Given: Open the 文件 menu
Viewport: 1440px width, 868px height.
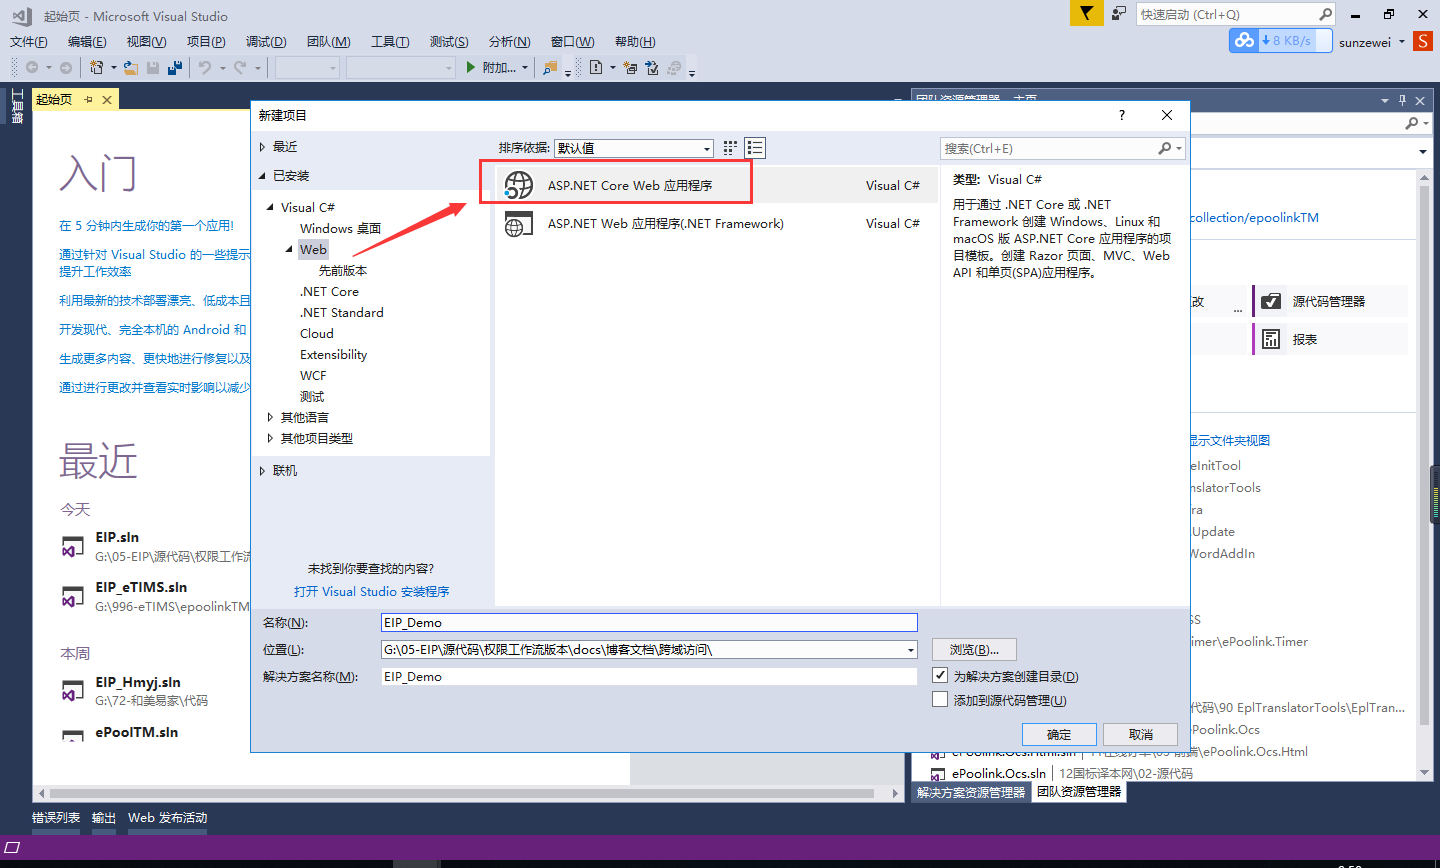Looking at the screenshot, I should coord(29,41).
